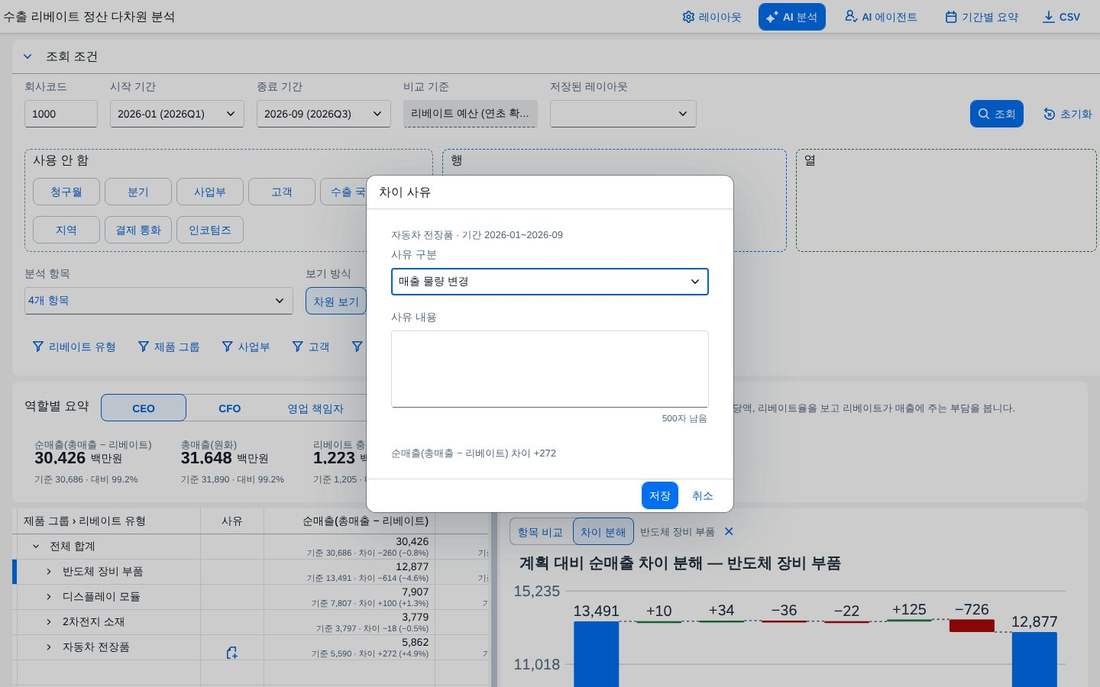Open the AI 에이전트 tool
Image resolution: width=1100 pixels, height=687 pixels.
point(880,17)
